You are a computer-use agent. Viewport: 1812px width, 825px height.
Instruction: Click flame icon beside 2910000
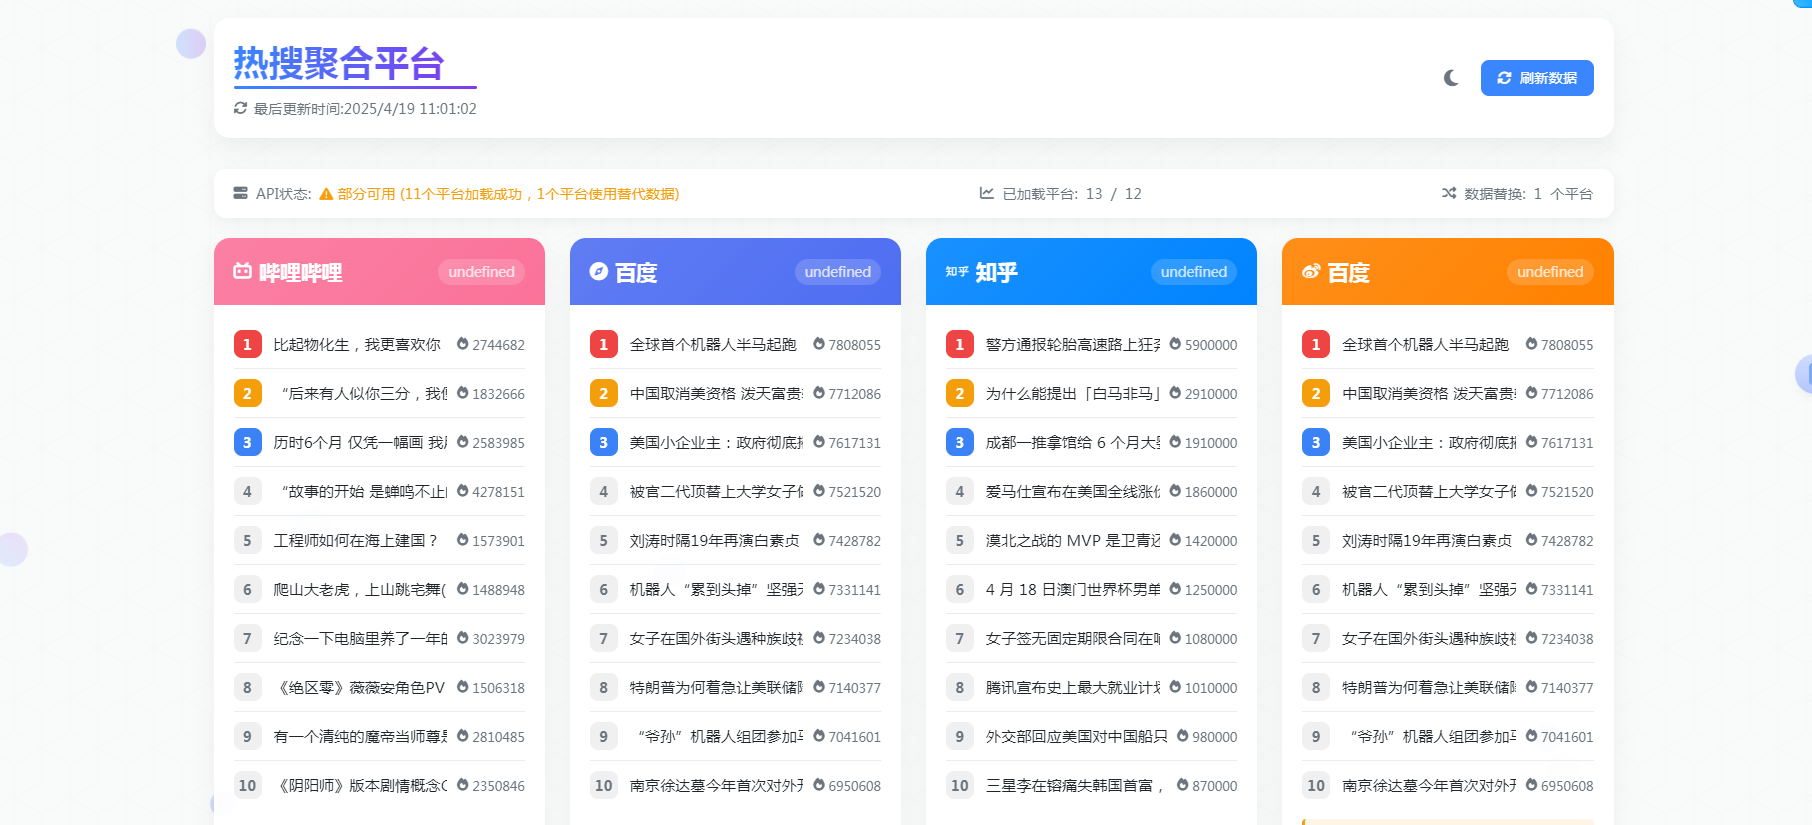(1175, 393)
